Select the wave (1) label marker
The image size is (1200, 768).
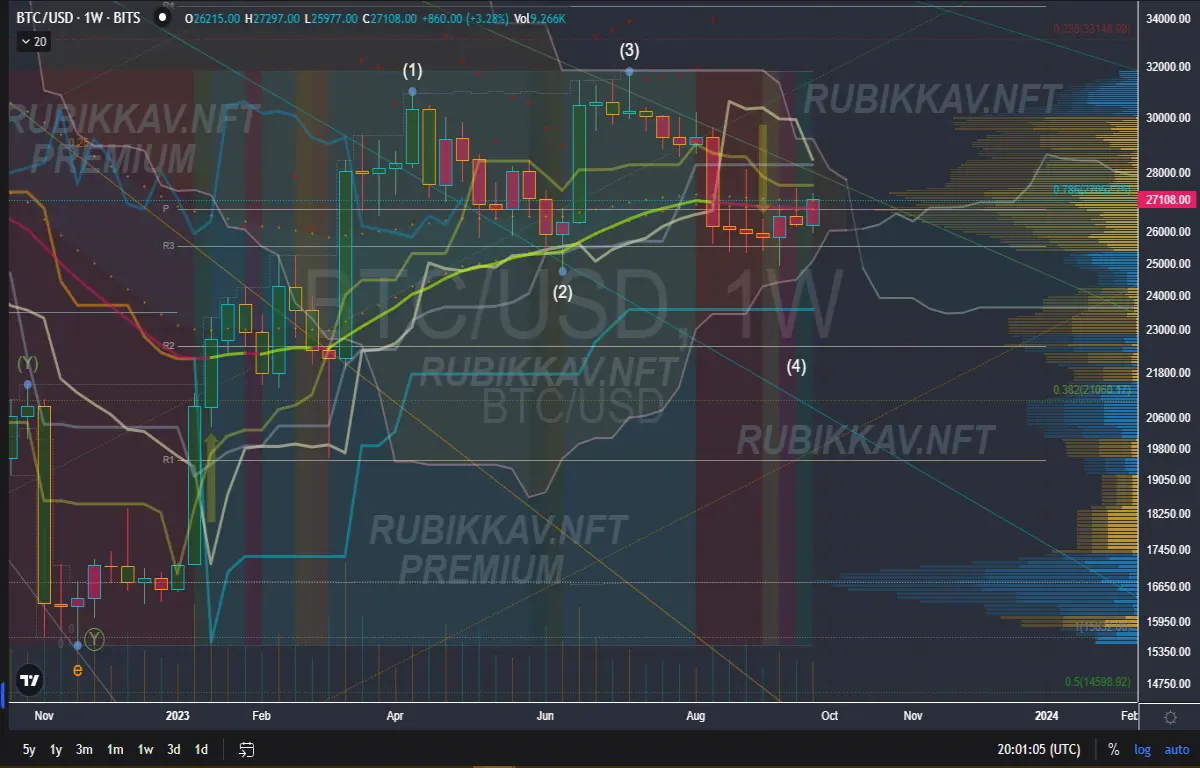coord(413,71)
